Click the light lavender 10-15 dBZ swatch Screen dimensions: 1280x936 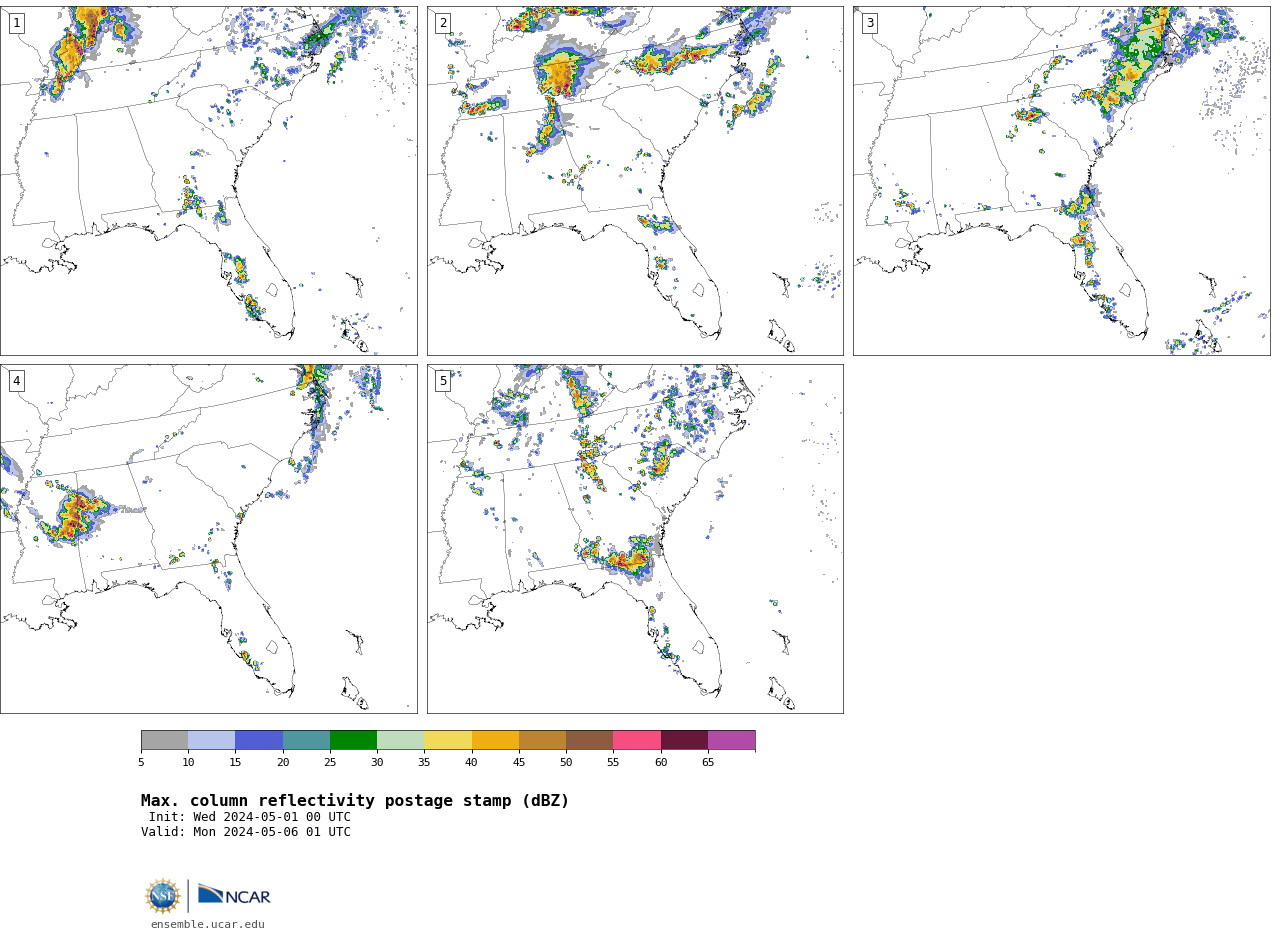click(212, 740)
